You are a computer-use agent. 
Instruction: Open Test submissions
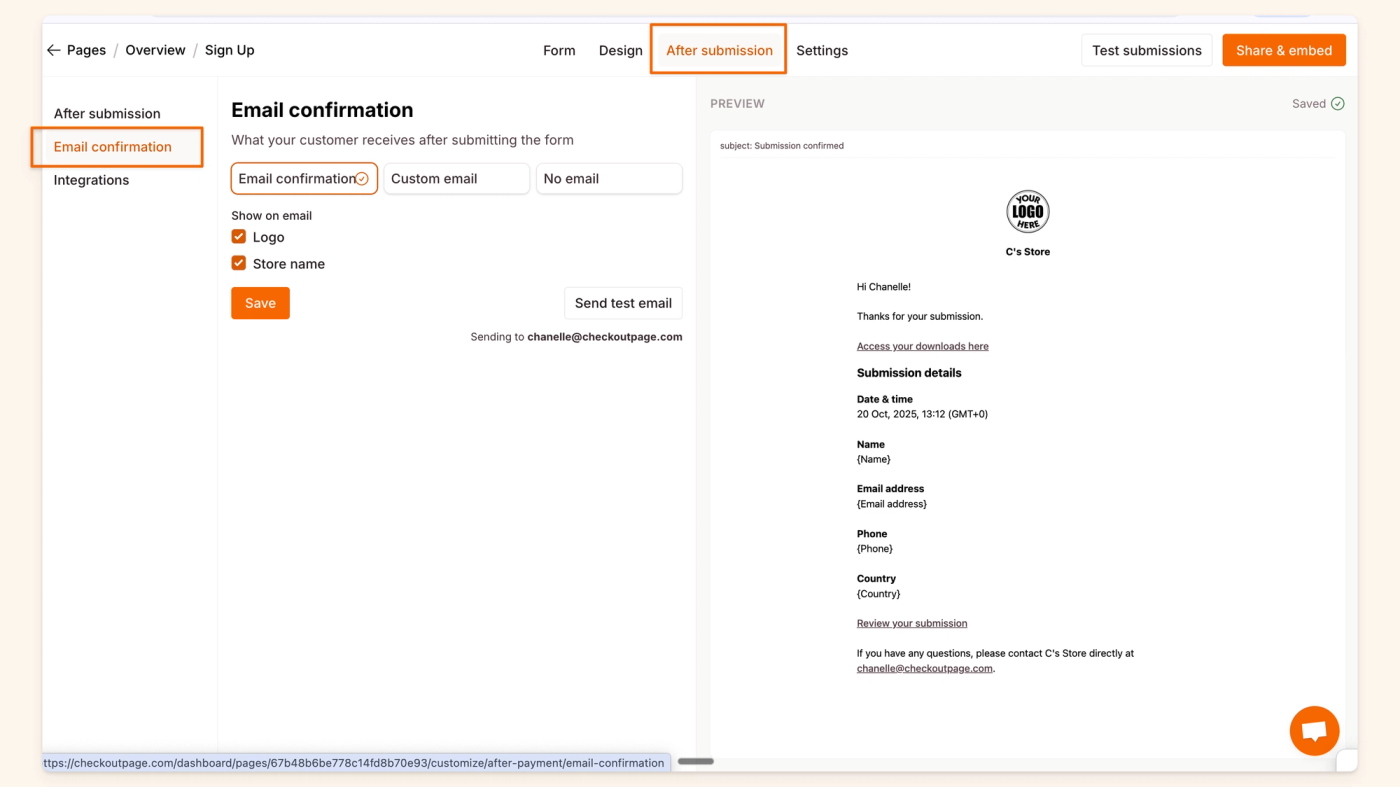(1147, 50)
